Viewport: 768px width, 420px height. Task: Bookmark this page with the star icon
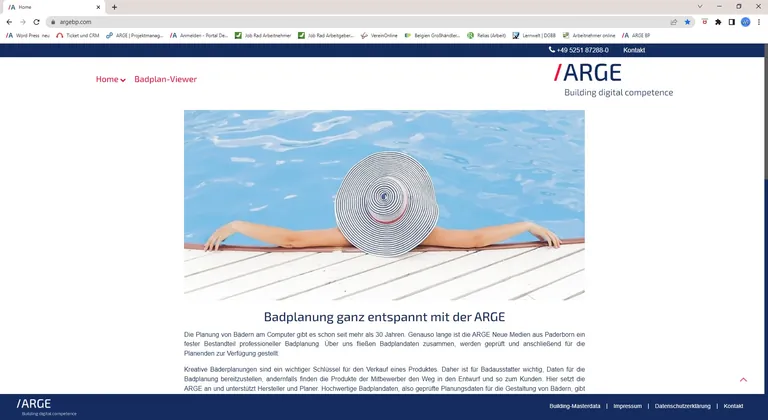pyautogui.click(x=687, y=21)
